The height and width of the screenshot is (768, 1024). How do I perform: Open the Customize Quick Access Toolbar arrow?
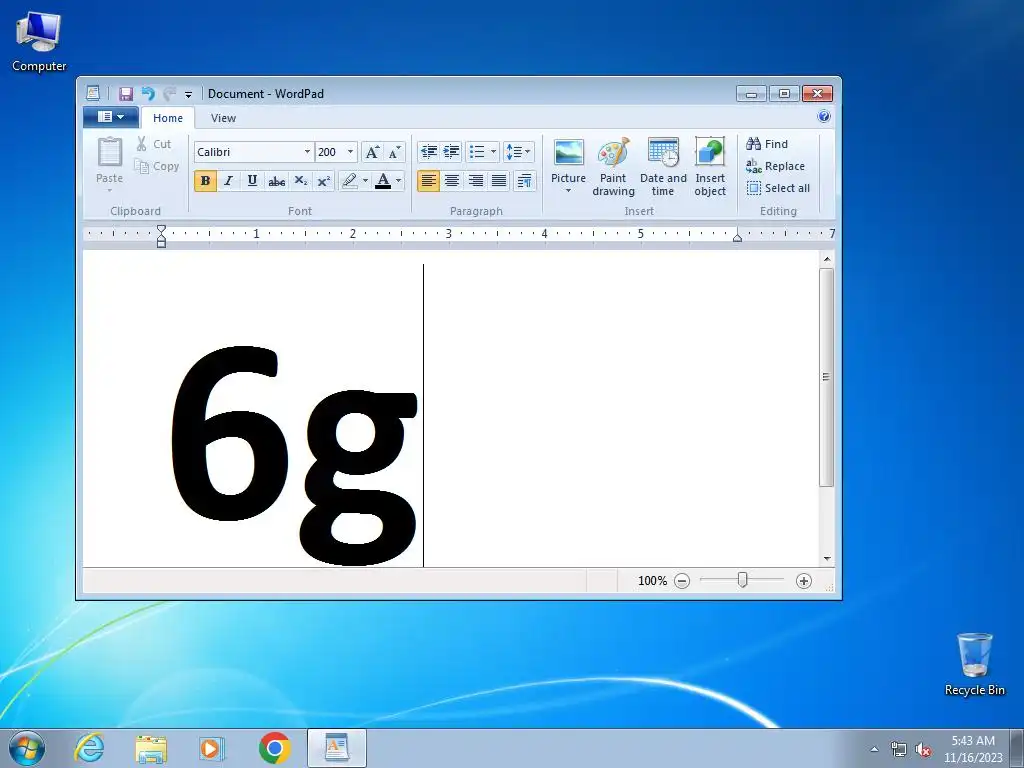(188, 94)
